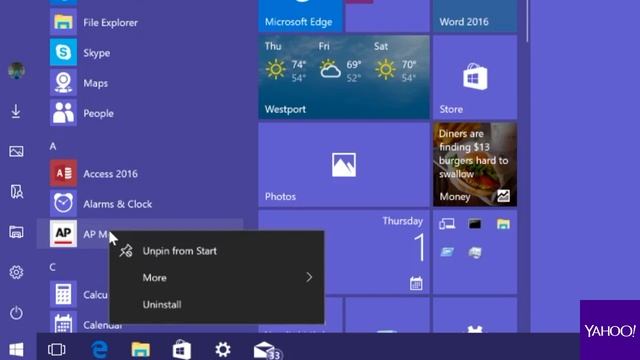The height and width of the screenshot is (360, 640).
Task: Click the Start menu scrollbar
Action: 527,20
